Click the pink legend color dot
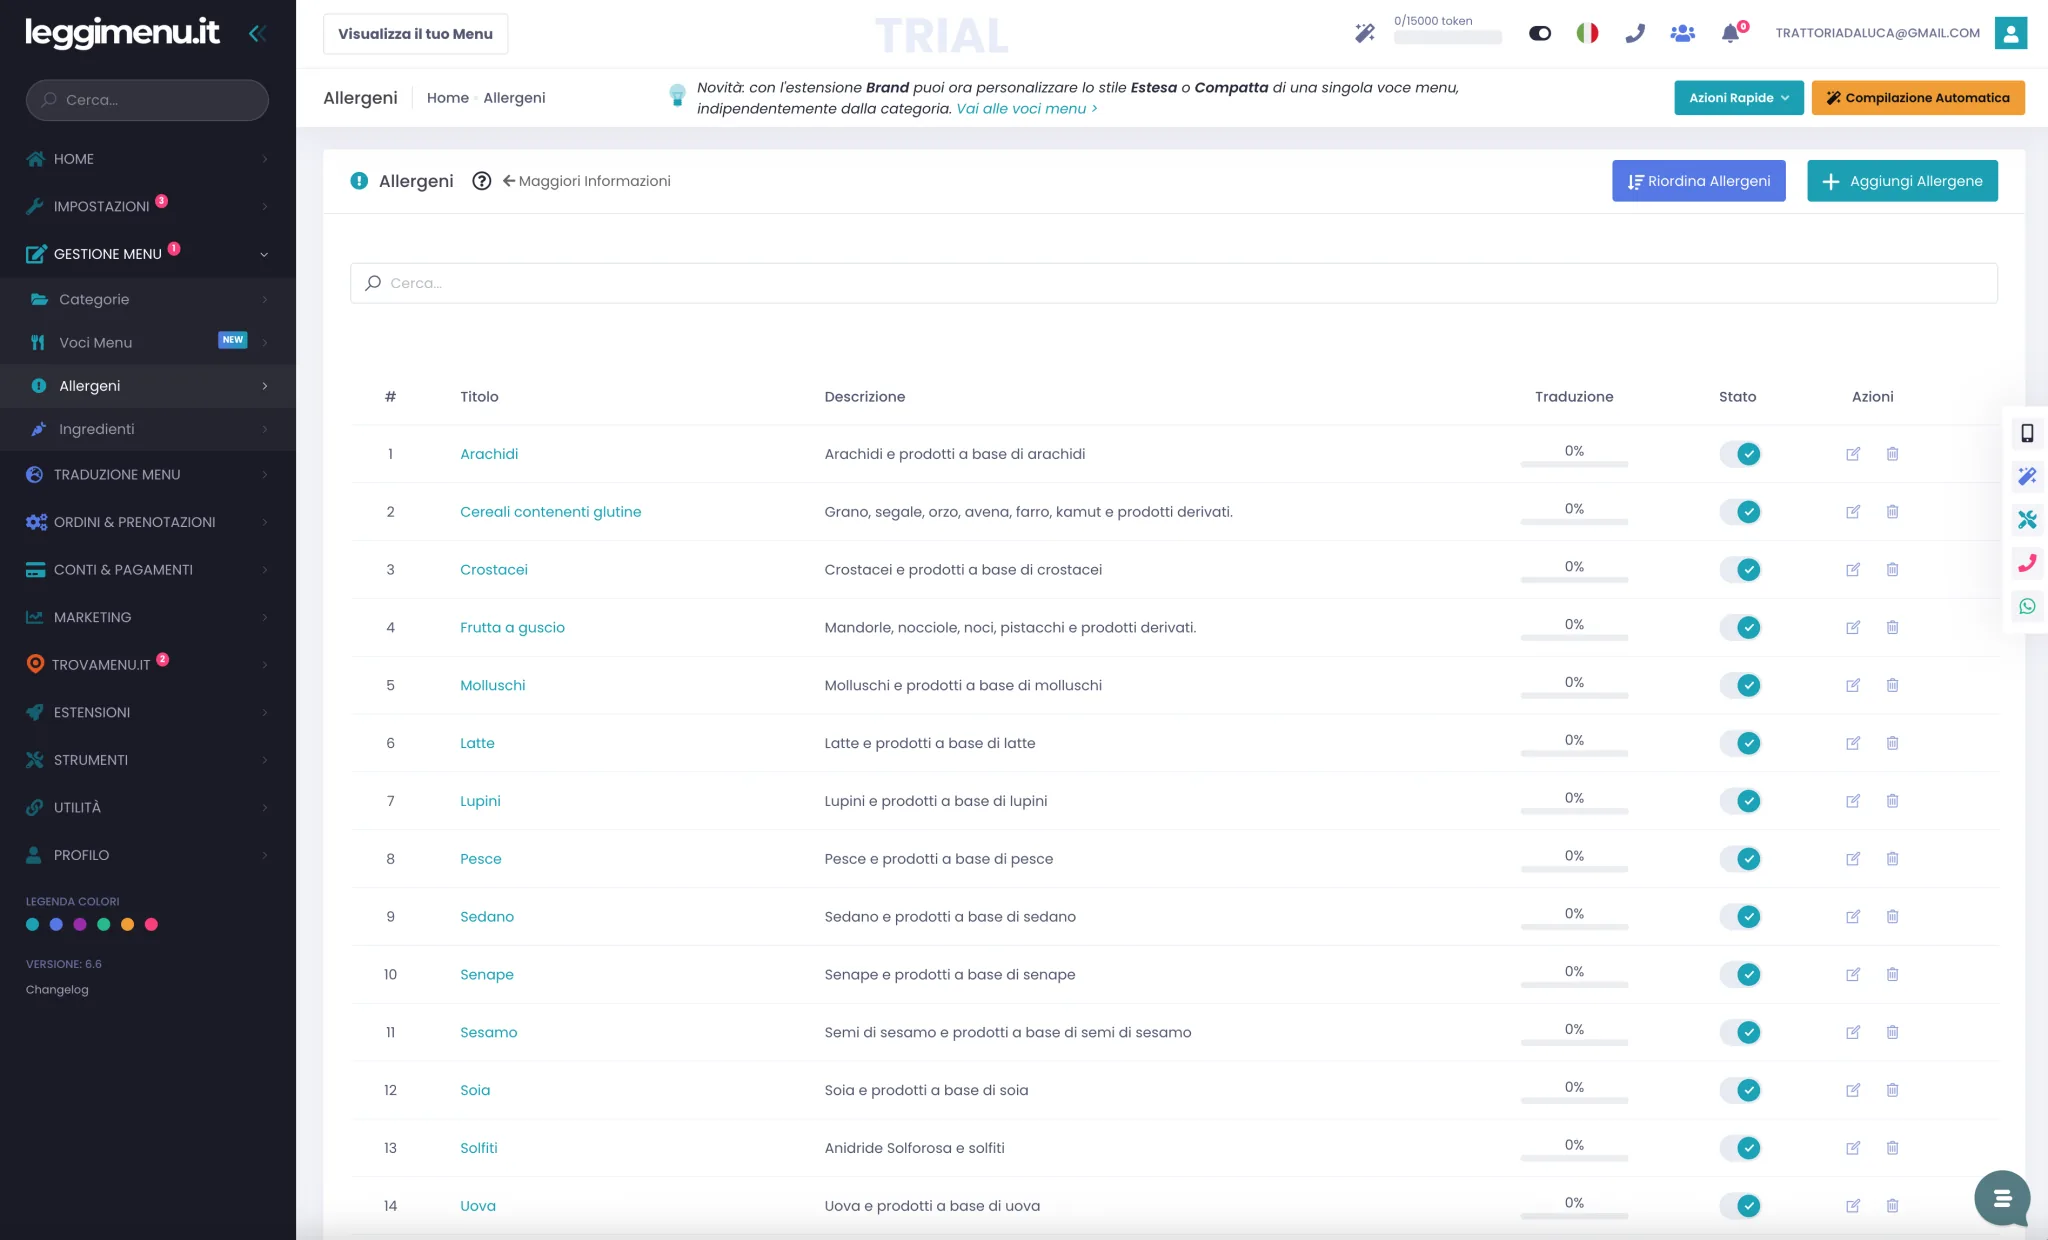 (151, 925)
